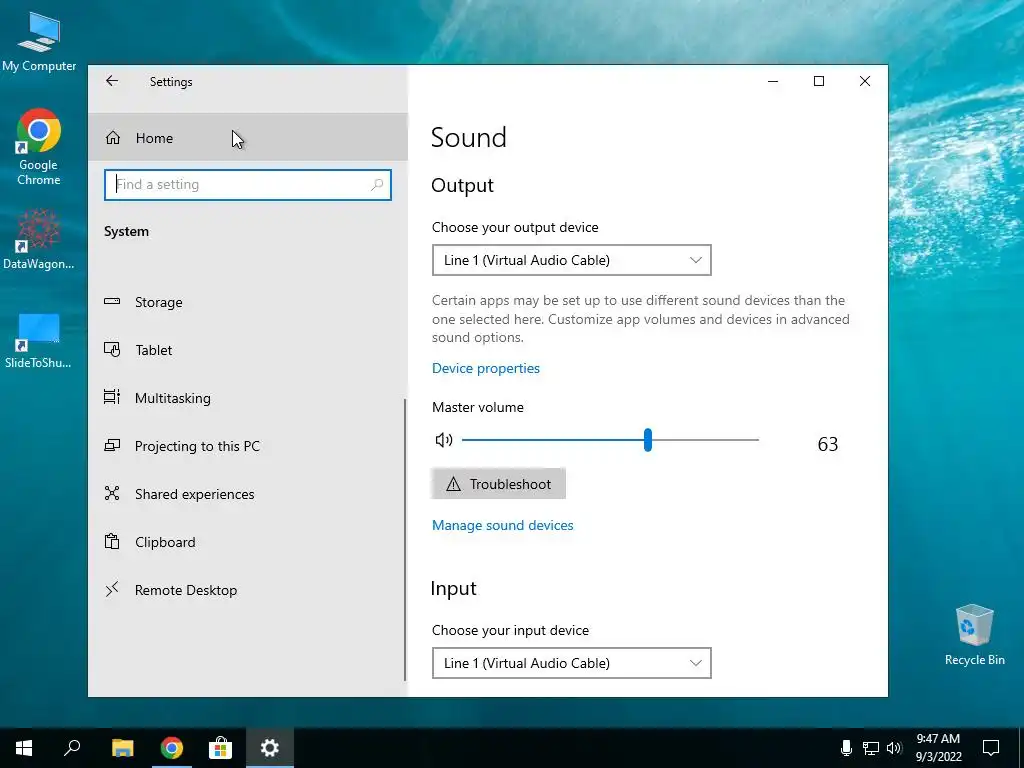Open the Windows Start menu

(x=24, y=748)
